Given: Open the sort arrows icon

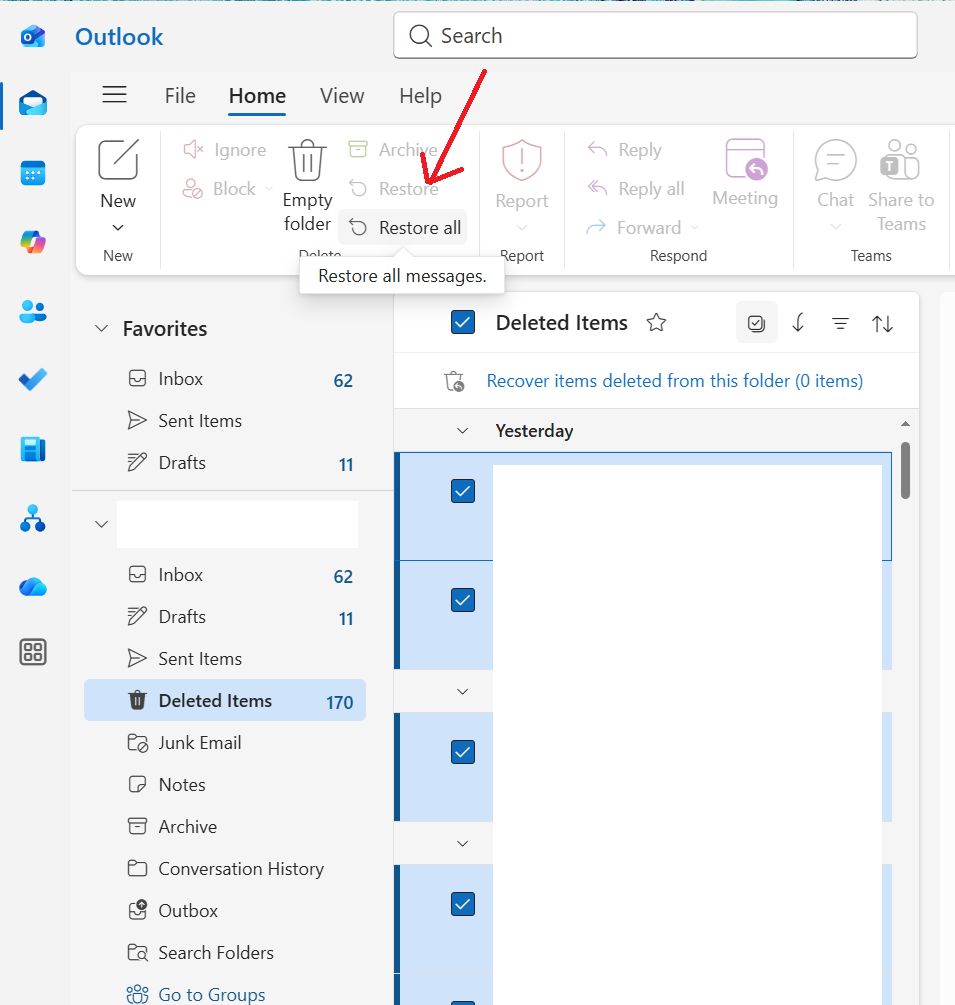Looking at the screenshot, I should click(883, 324).
